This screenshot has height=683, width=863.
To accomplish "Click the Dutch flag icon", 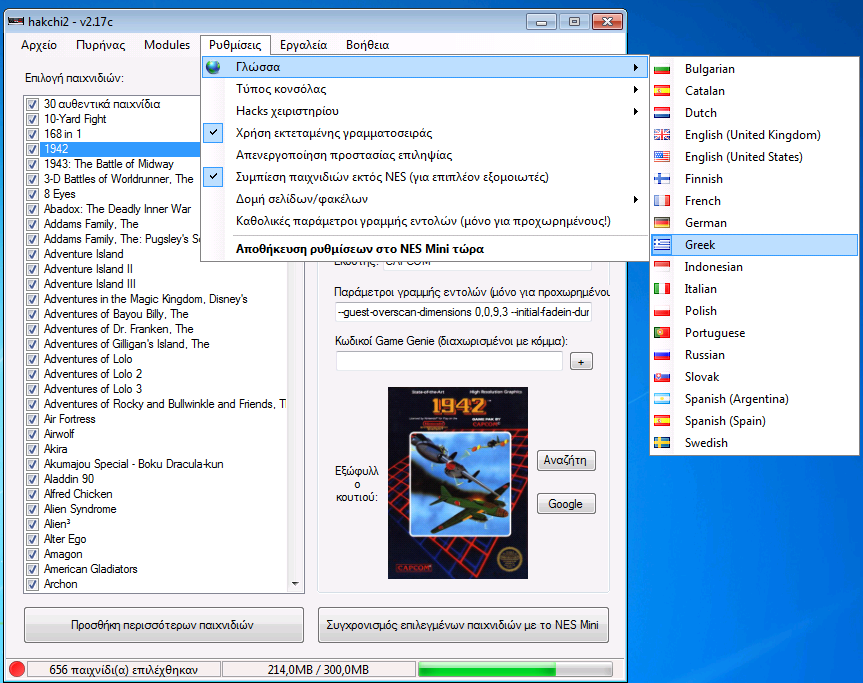I will pyautogui.click(x=662, y=113).
